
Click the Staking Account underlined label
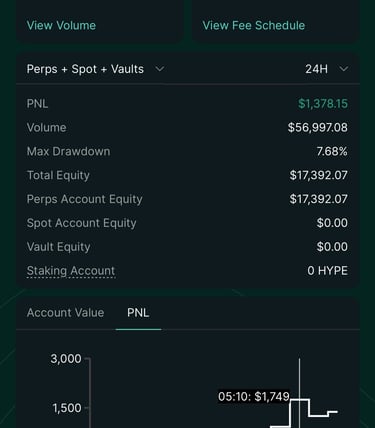71,271
